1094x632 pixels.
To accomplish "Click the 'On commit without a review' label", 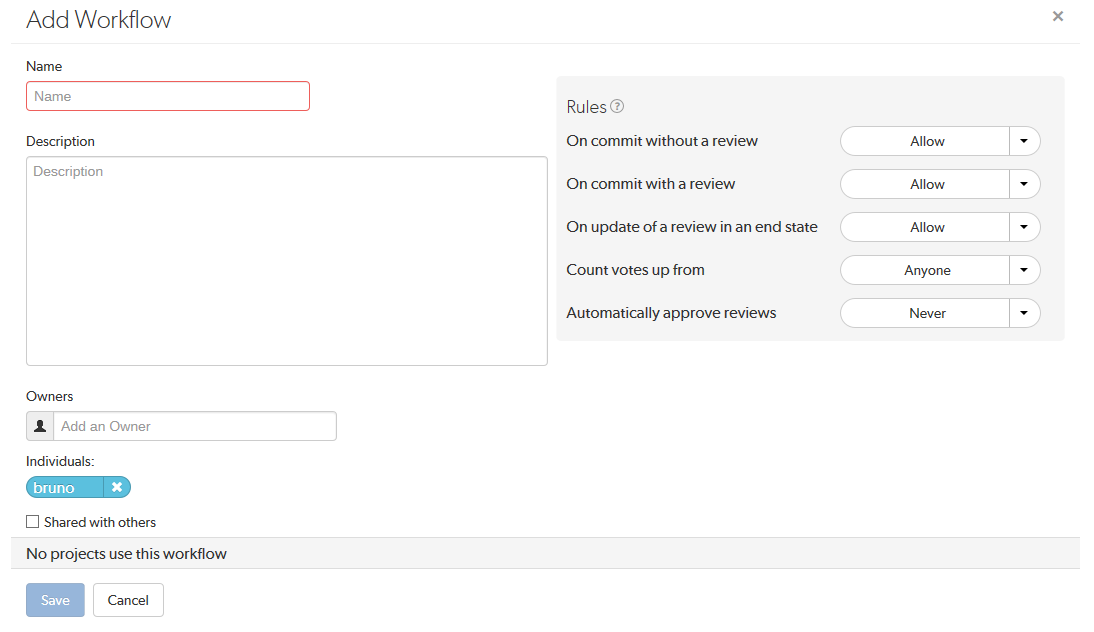I will [662, 141].
